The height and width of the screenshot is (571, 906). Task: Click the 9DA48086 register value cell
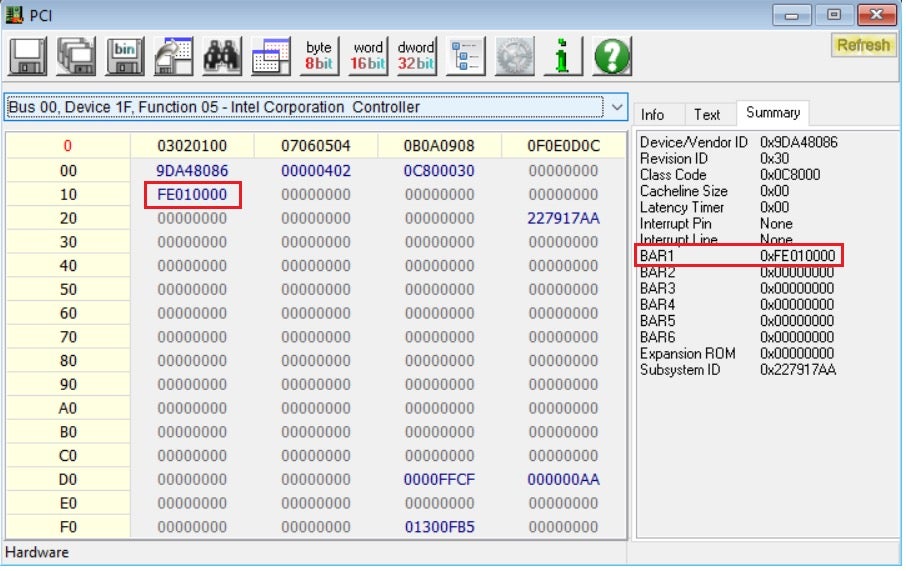point(192,171)
